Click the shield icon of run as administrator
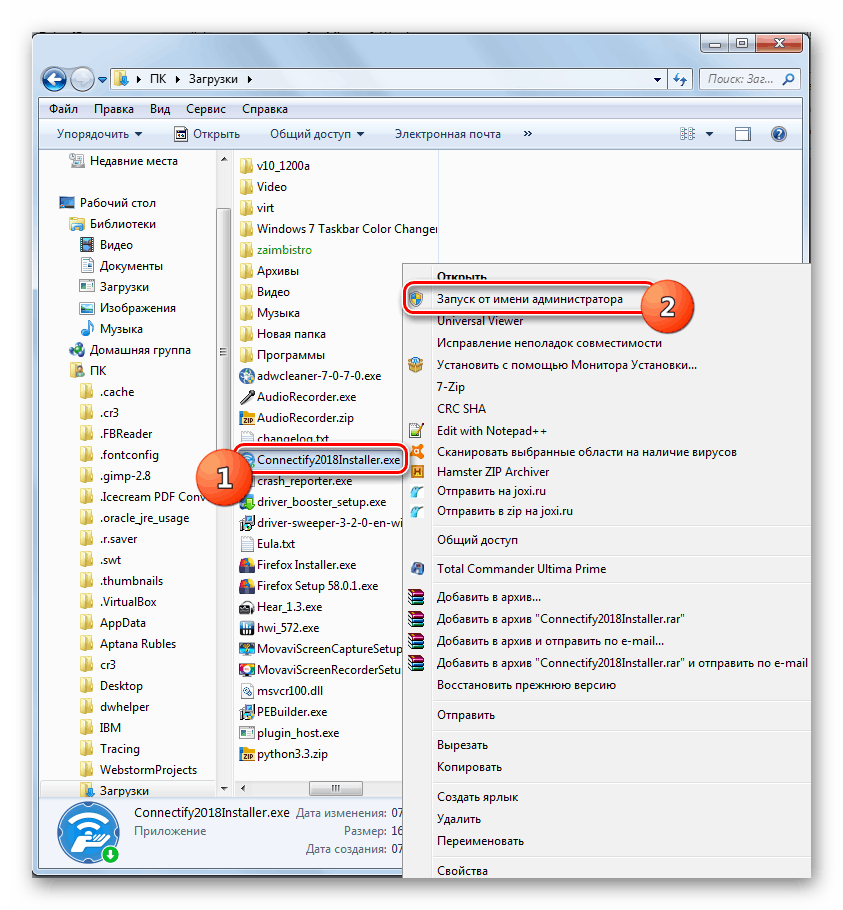Viewport: 843px width, 910px height. 416,299
